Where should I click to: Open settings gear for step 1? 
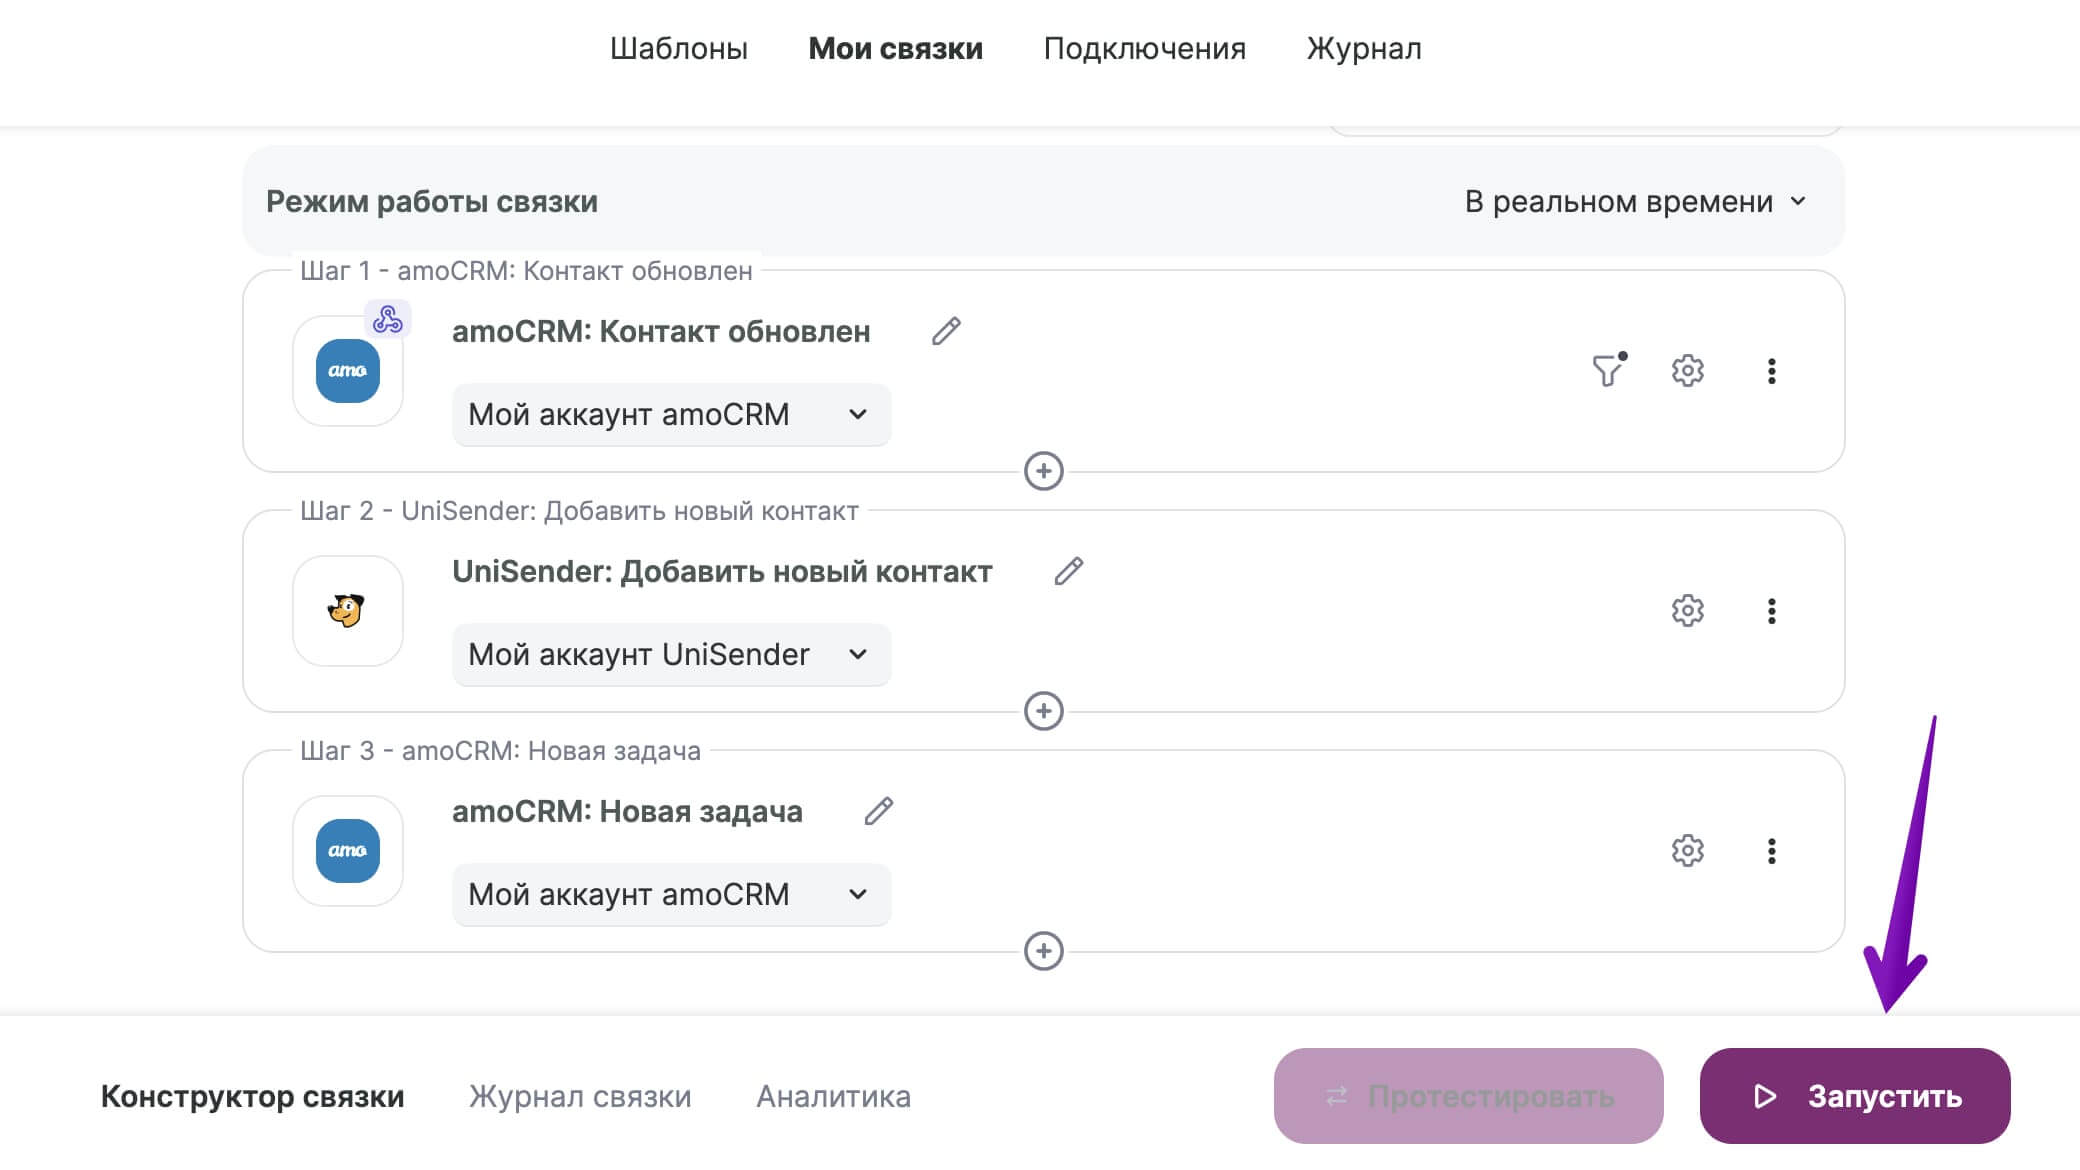[x=1688, y=370]
